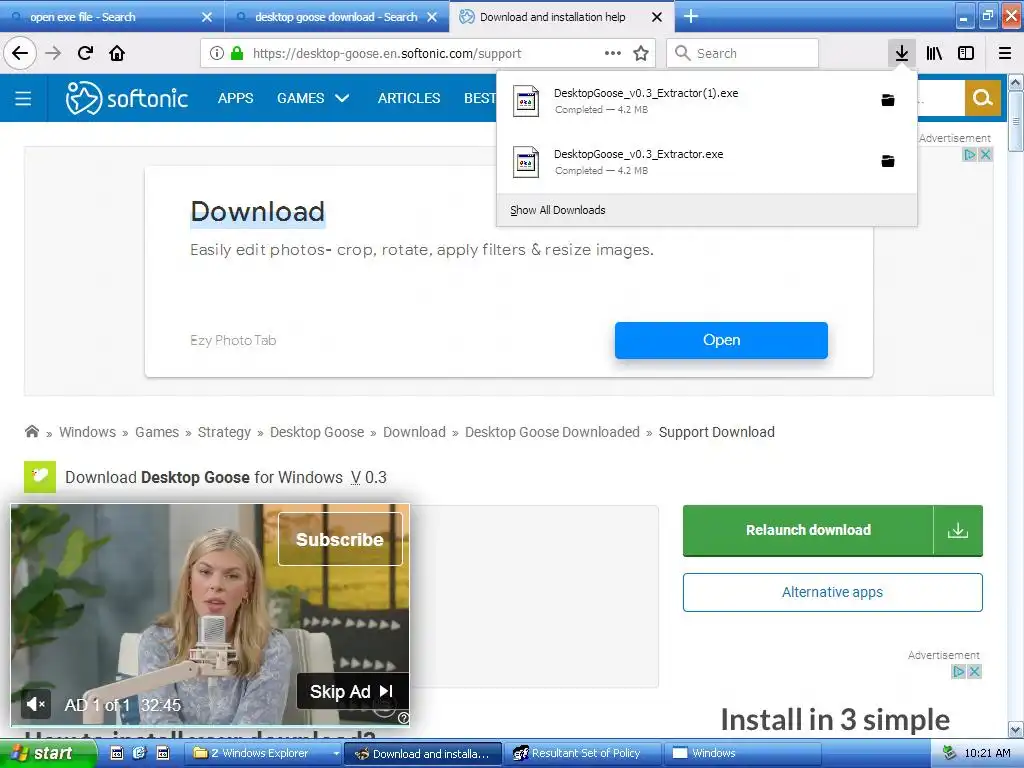Screen dimensions: 1024x768
Task: Unmute the video ad
Action: tap(35, 704)
